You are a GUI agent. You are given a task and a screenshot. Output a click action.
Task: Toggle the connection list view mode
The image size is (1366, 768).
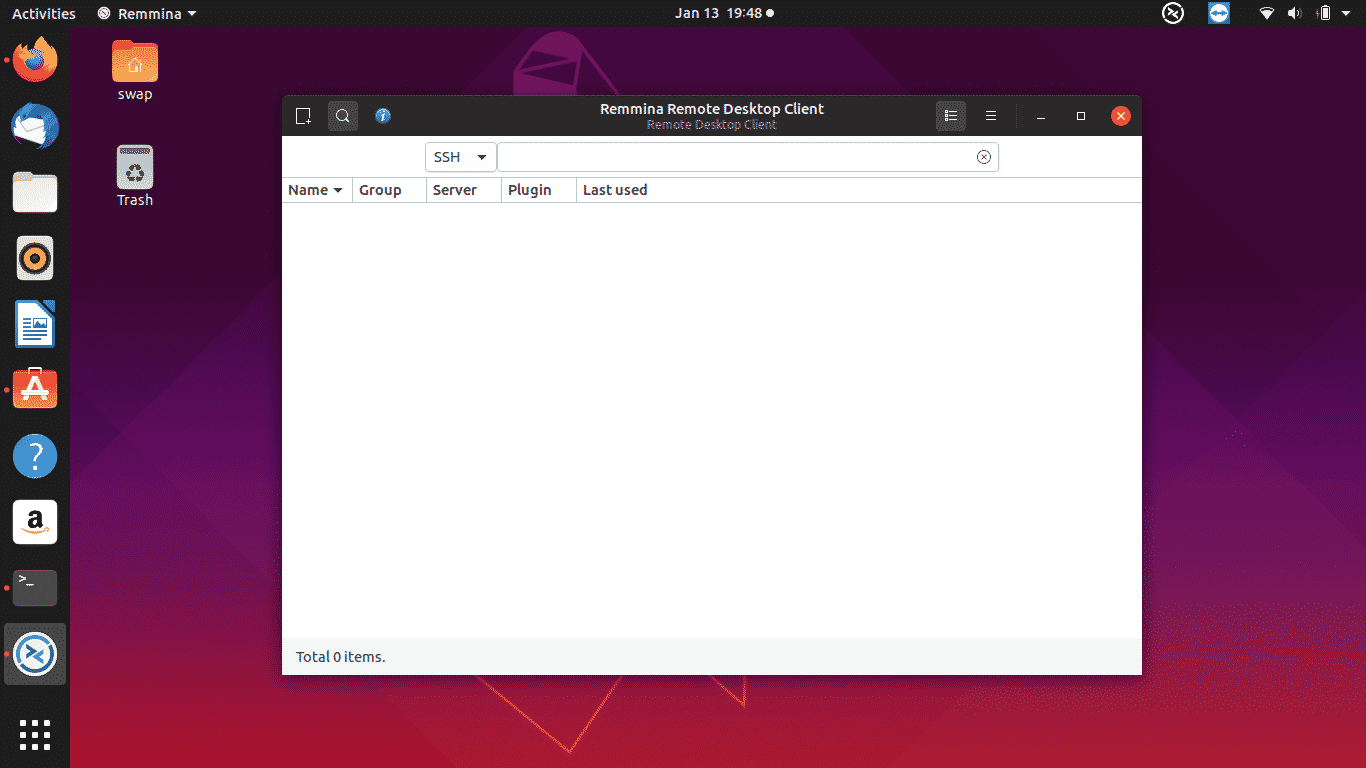pyautogui.click(x=950, y=115)
